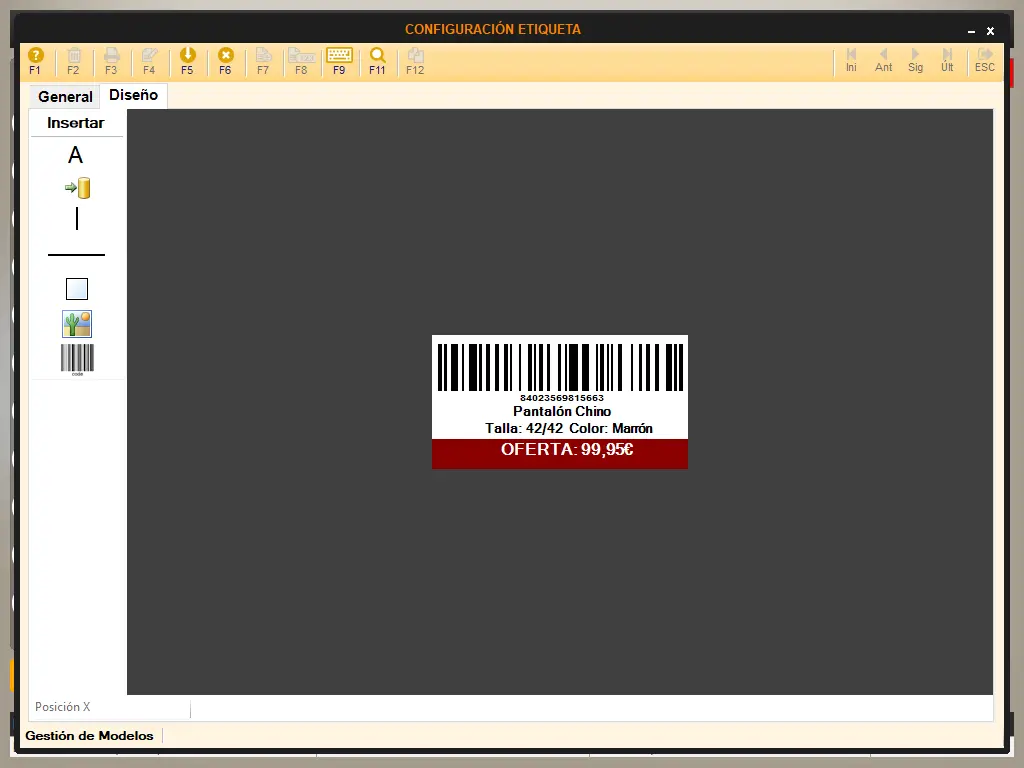The height and width of the screenshot is (768, 1024).
Task: Go to next record with Sig
Action: coord(916,60)
